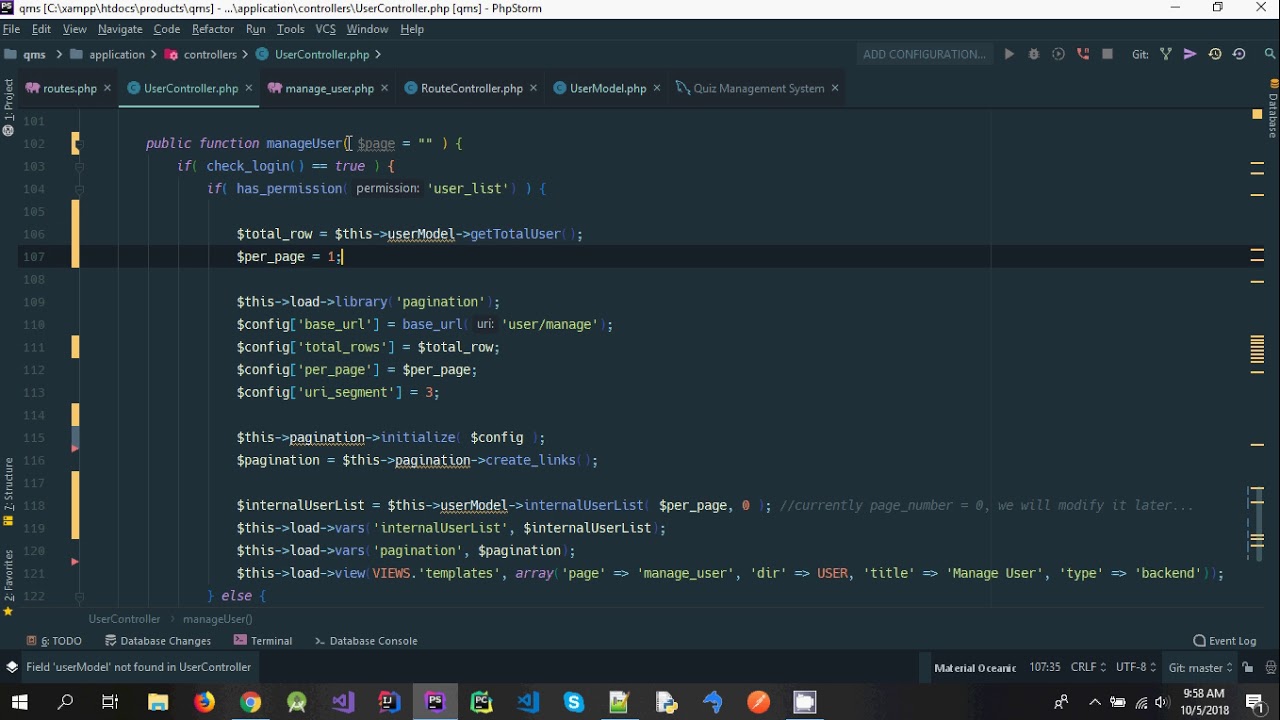
Task: Change line separator CRLF selector
Action: pyautogui.click(x=1088, y=667)
